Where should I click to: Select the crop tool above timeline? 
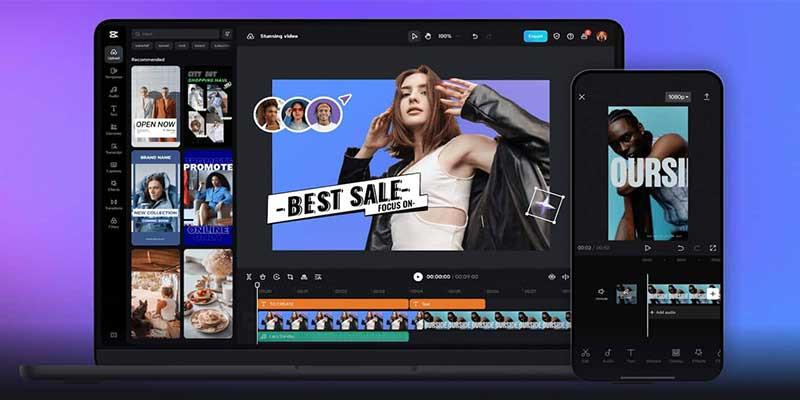coord(290,276)
